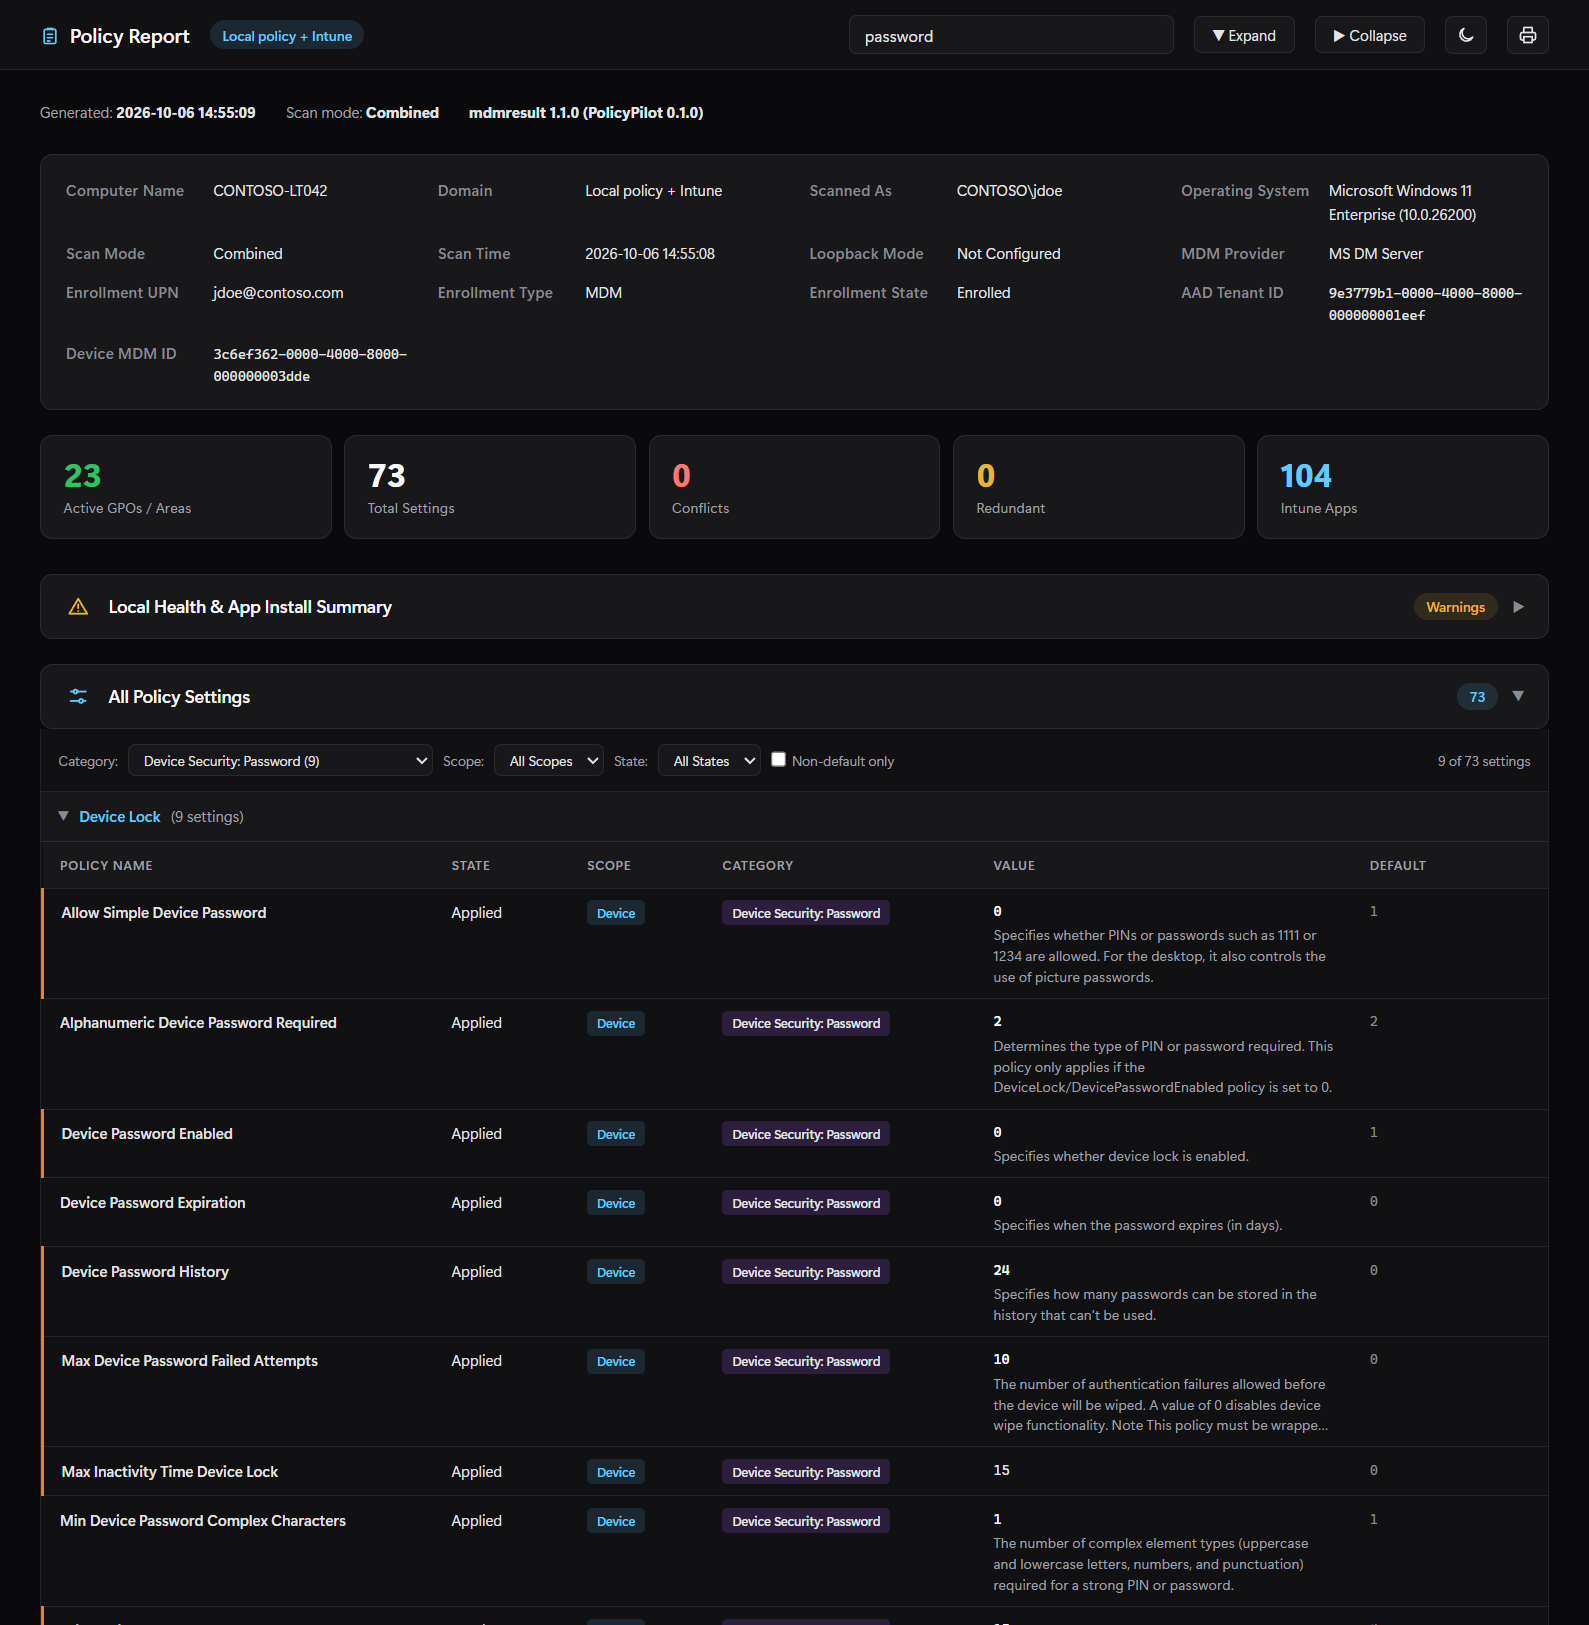Image resolution: width=1589 pixels, height=1625 pixels.
Task: Select the Allow Simple Device Password row name
Action: tap(164, 913)
